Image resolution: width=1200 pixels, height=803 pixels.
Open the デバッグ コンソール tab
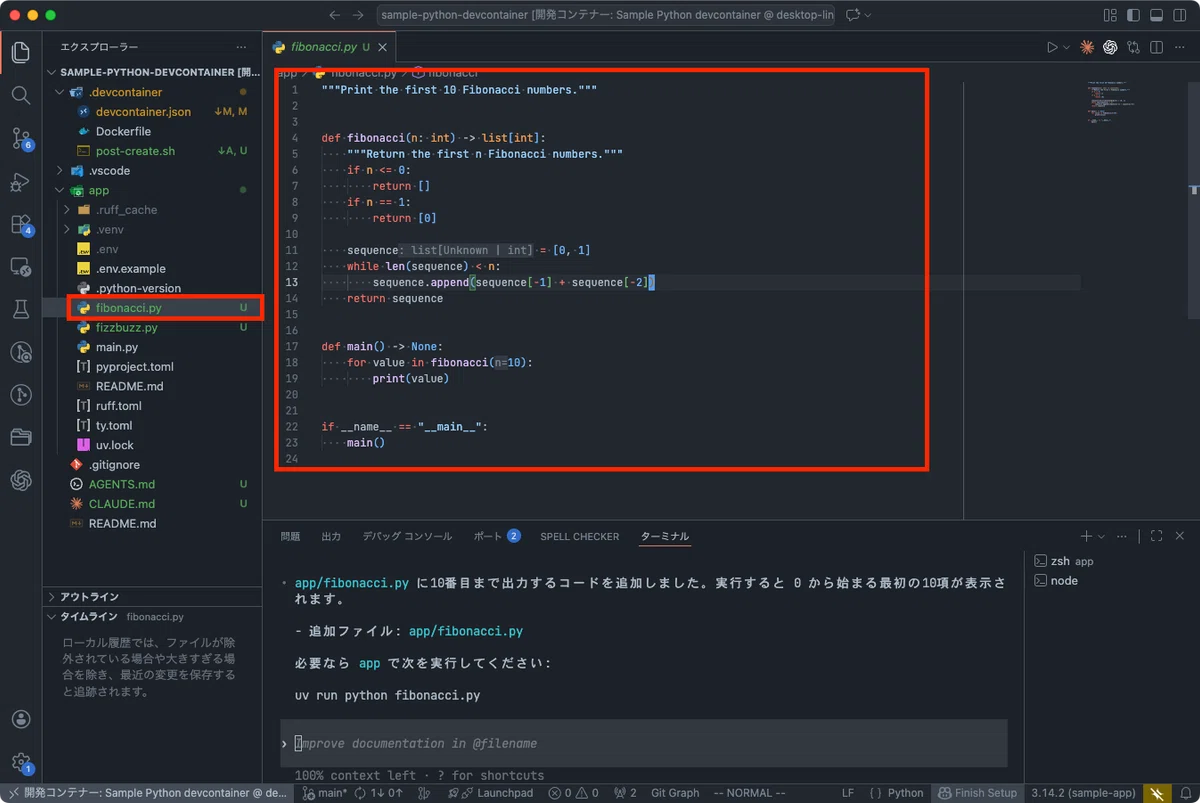click(x=407, y=536)
